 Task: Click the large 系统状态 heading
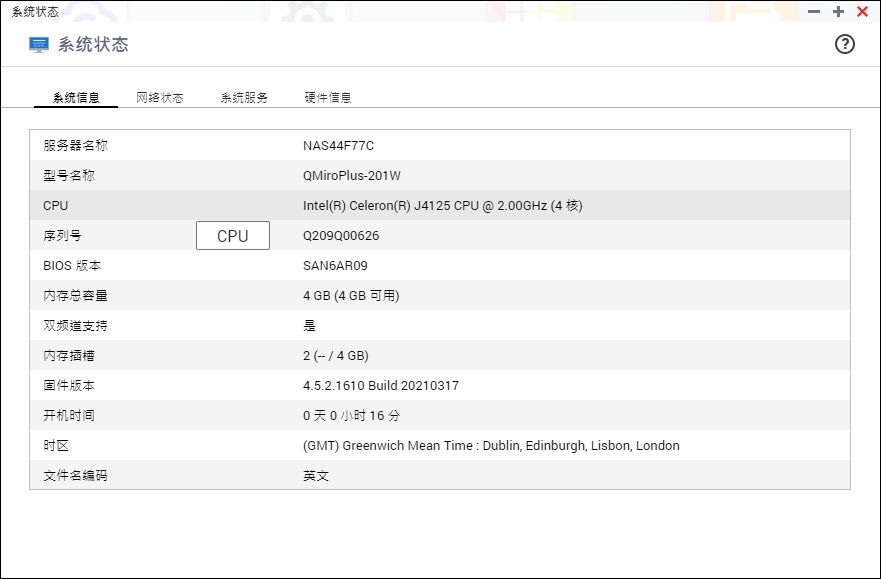coord(93,45)
